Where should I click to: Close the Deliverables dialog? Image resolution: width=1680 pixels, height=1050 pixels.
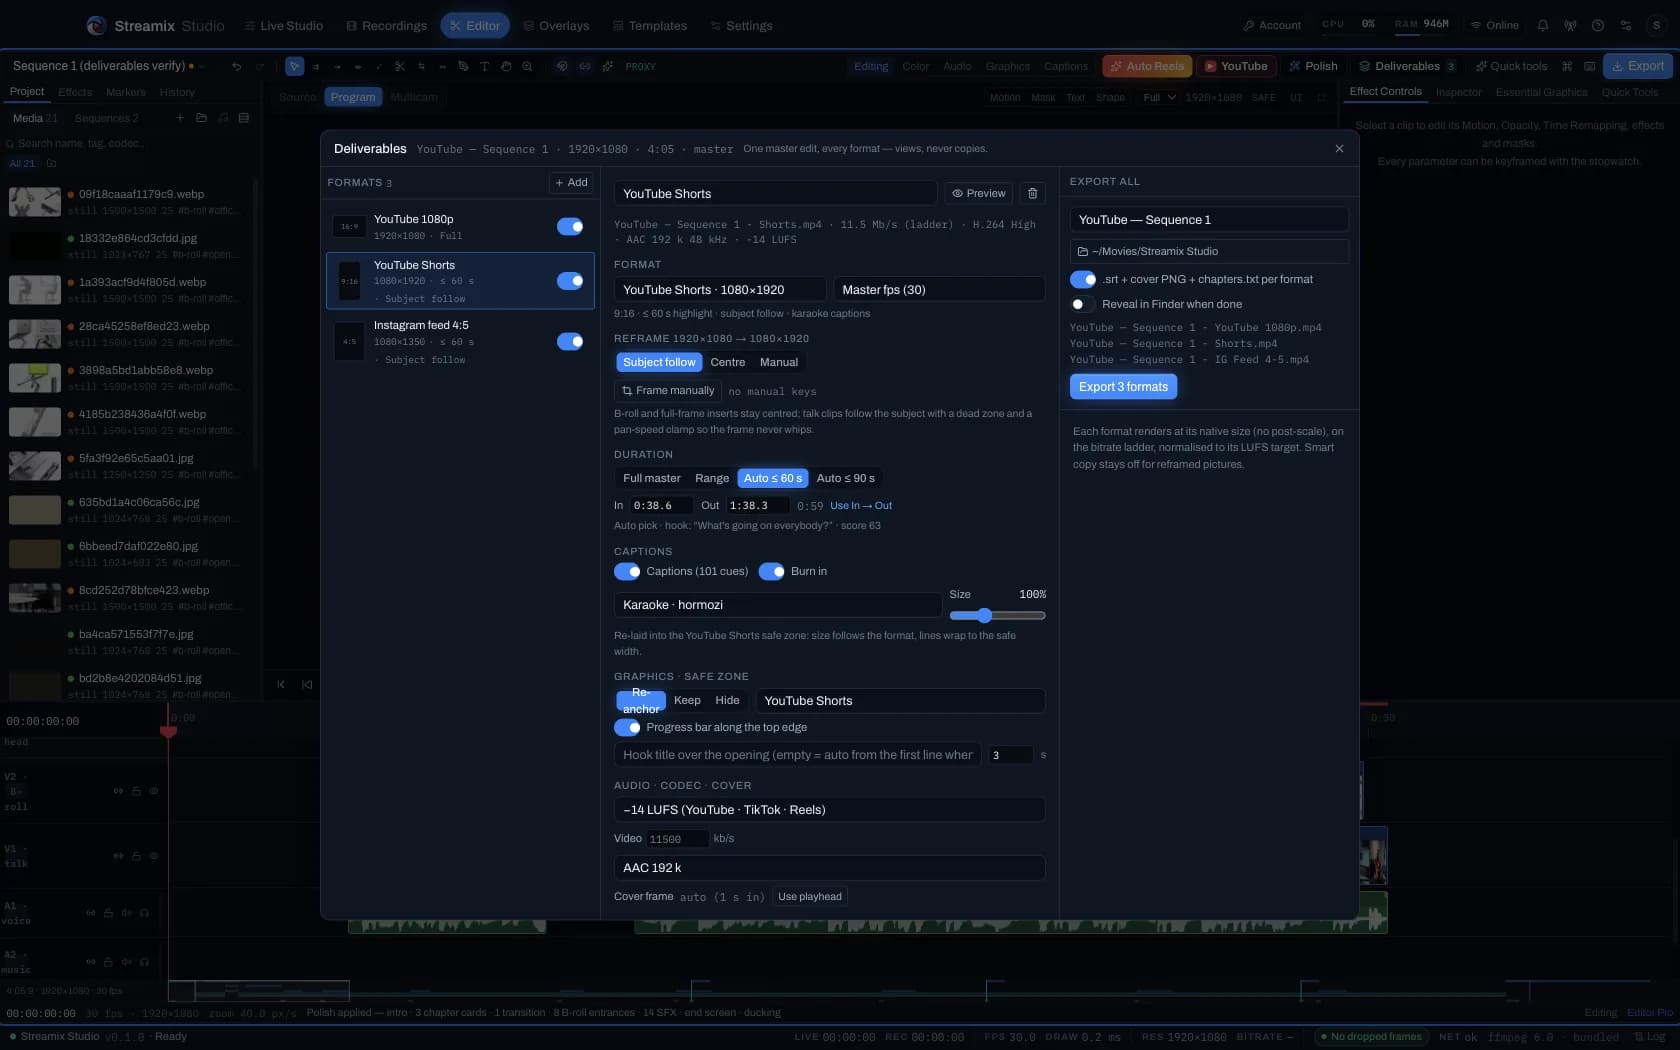[x=1339, y=148]
